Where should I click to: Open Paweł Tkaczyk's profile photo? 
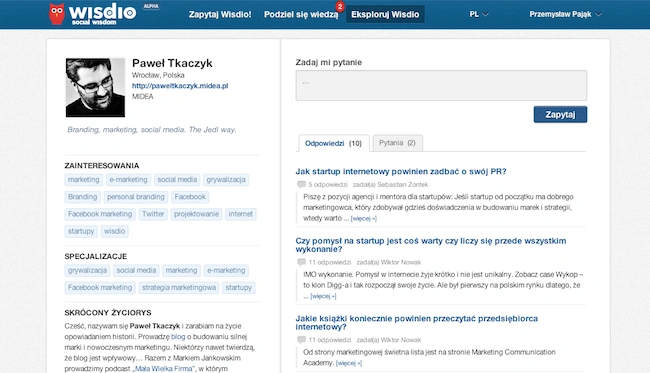[x=95, y=87]
